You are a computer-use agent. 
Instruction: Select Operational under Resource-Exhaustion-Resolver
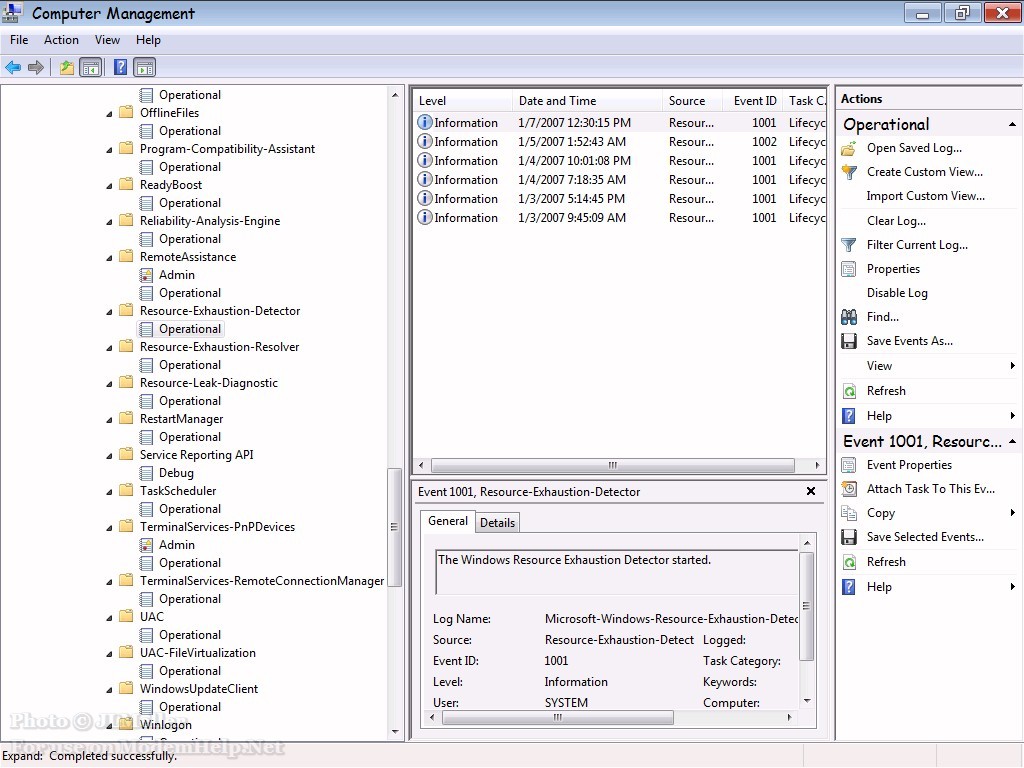point(189,365)
